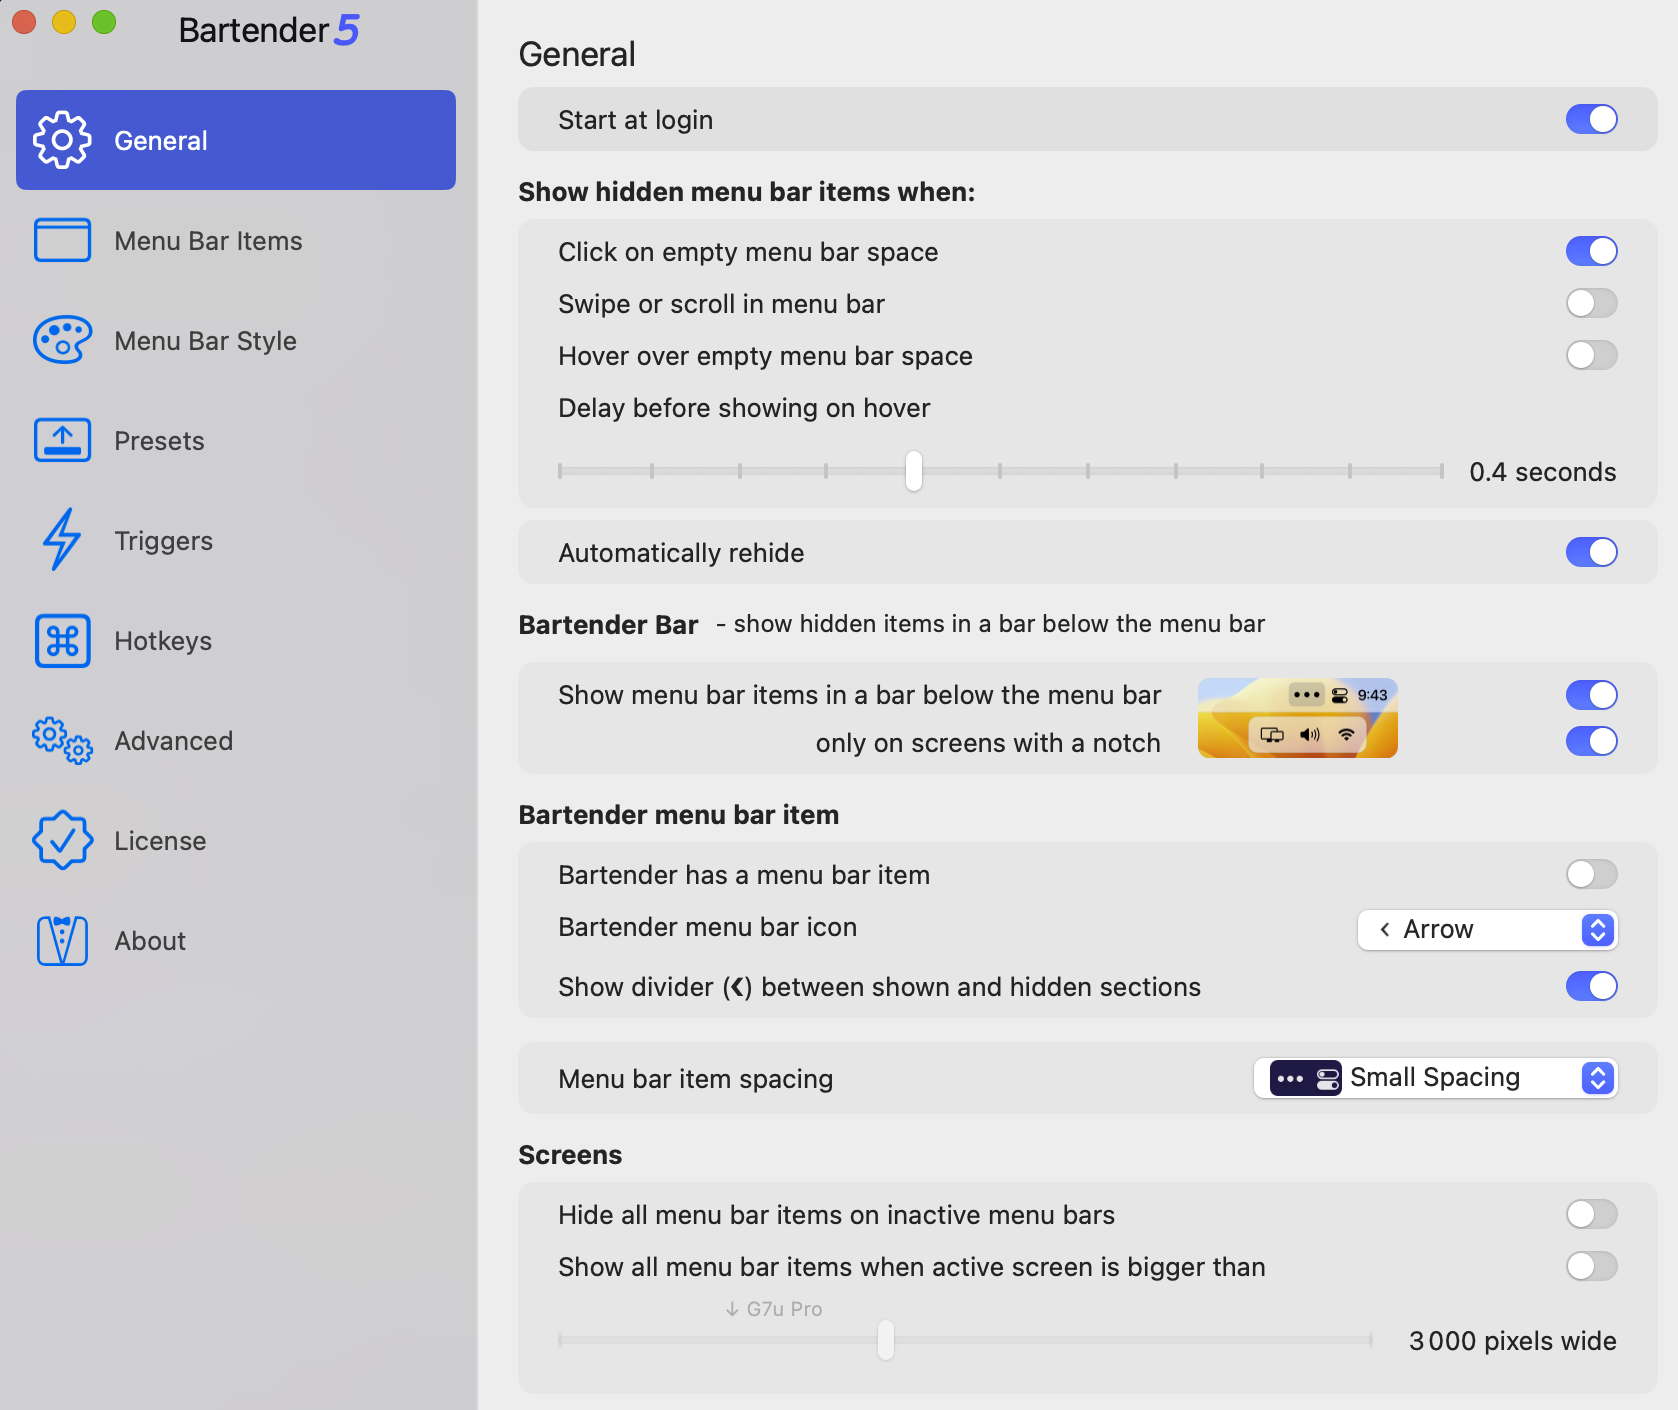
Task: Select the Menu Bar Style palette icon
Action: point(62,340)
